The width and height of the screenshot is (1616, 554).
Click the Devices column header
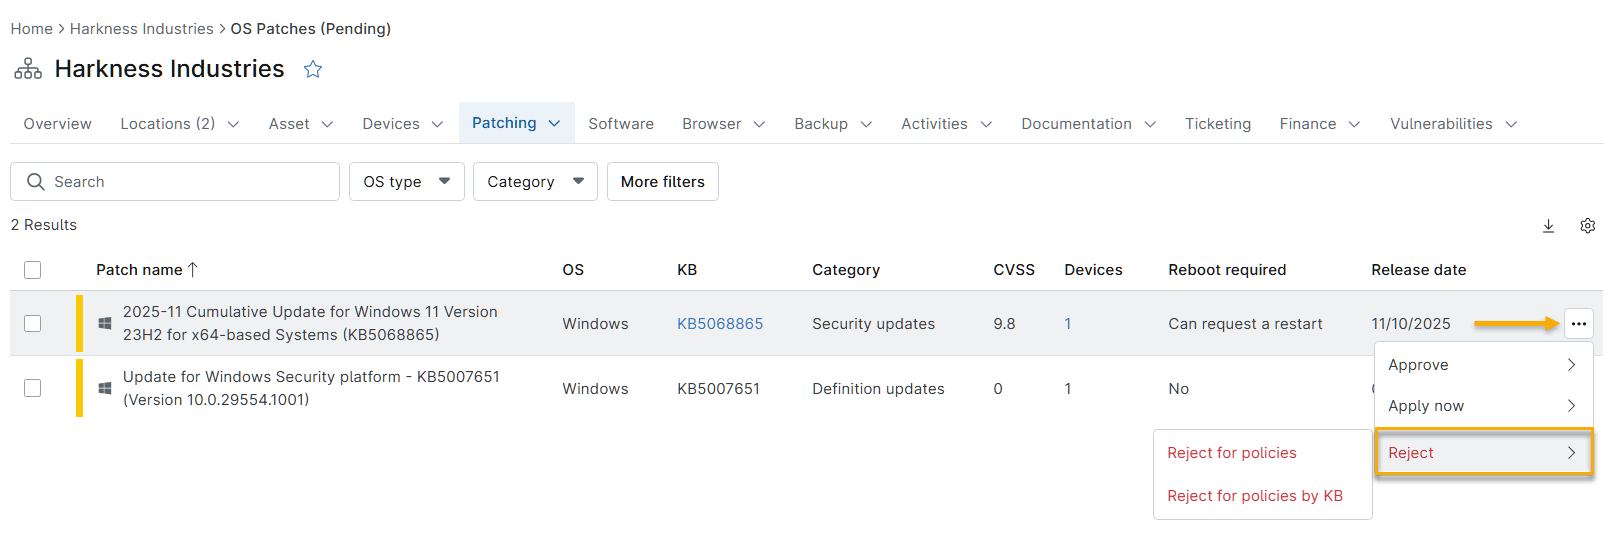coord(1093,270)
